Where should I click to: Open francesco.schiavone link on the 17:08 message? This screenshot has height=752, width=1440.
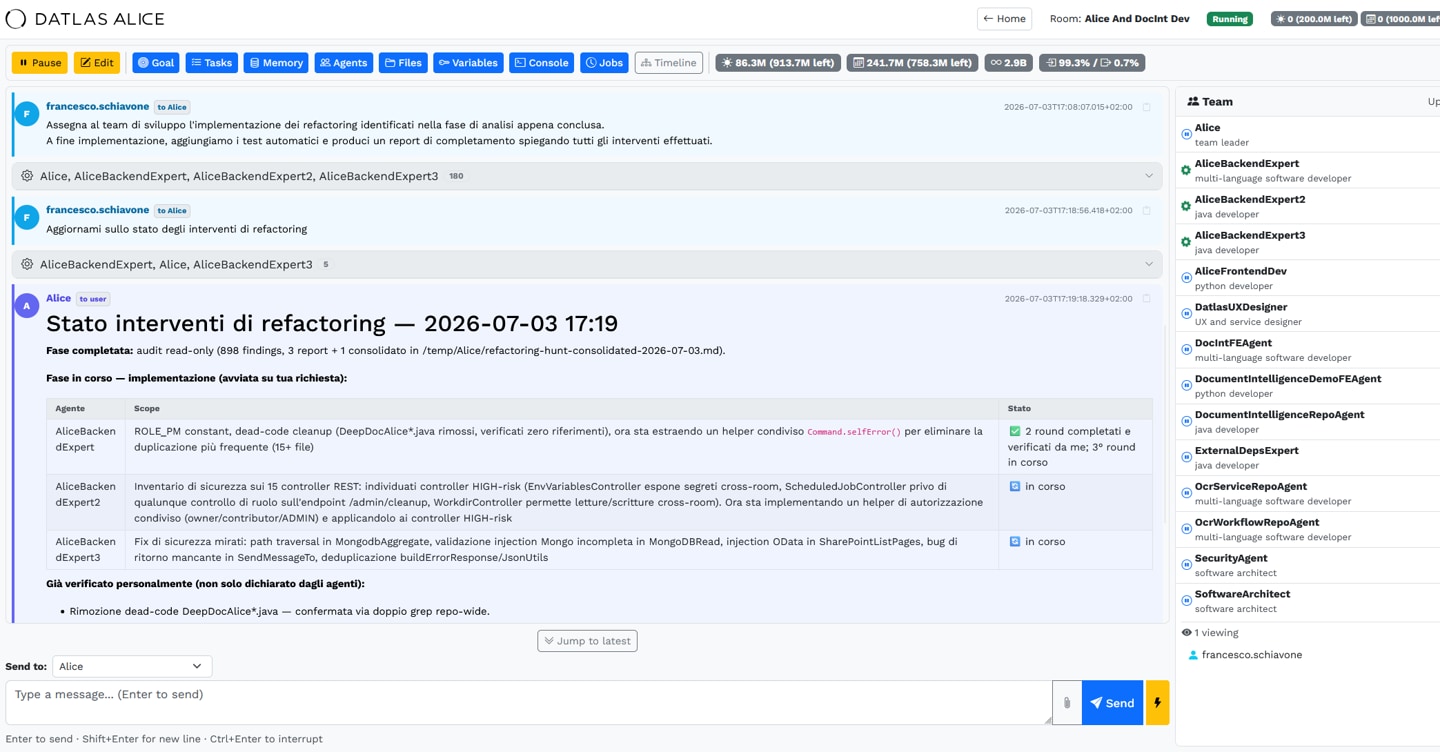(97, 106)
